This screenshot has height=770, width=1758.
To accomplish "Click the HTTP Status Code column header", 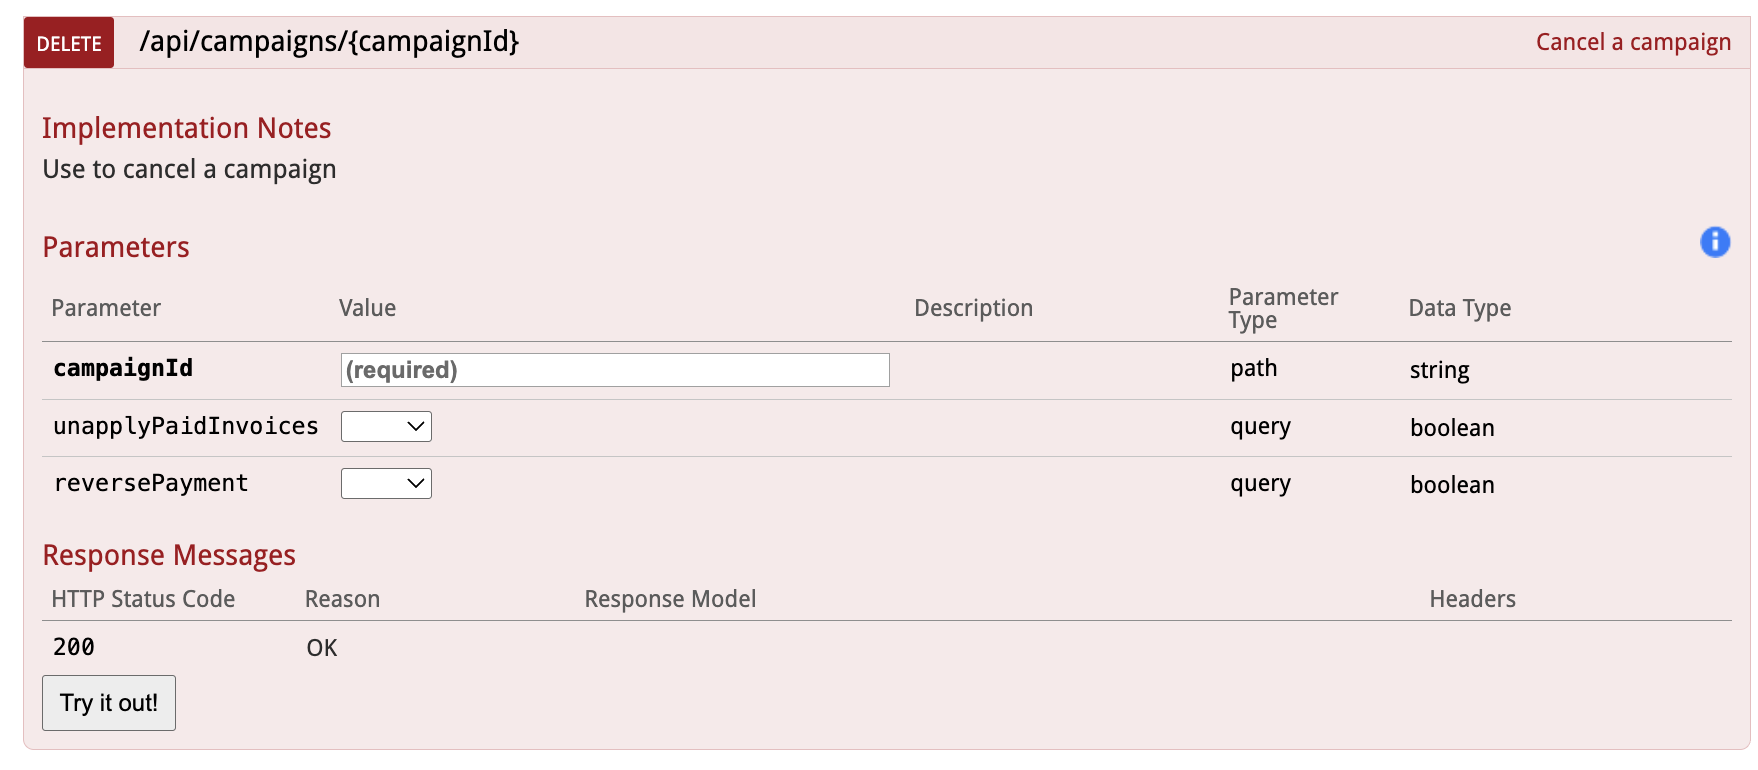I will [143, 599].
